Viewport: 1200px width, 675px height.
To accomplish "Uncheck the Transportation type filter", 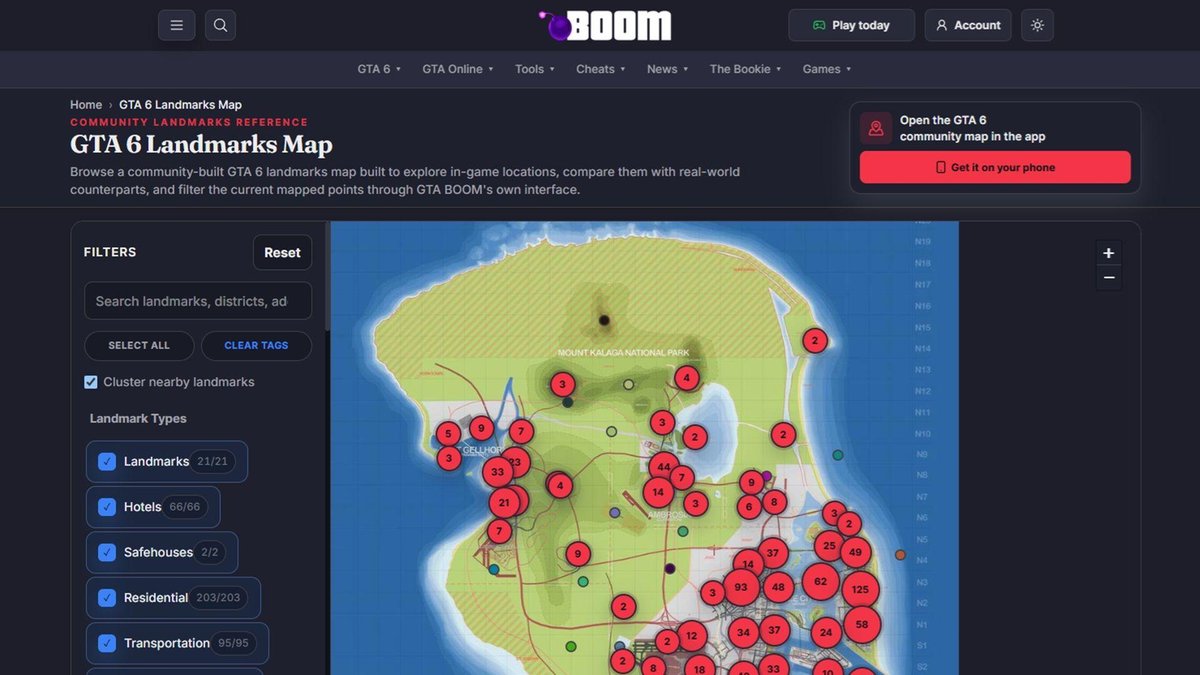I will pos(107,643).
